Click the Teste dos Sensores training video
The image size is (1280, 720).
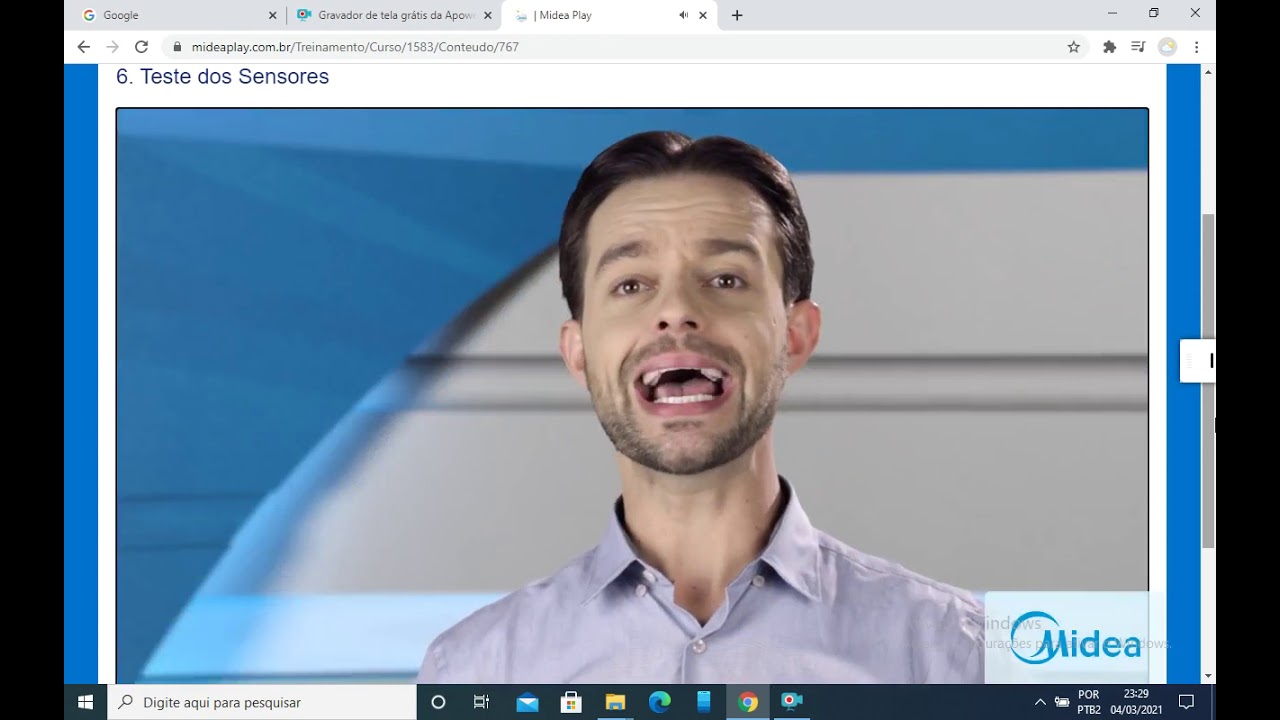pyautogui.click(x=632, y=395)
